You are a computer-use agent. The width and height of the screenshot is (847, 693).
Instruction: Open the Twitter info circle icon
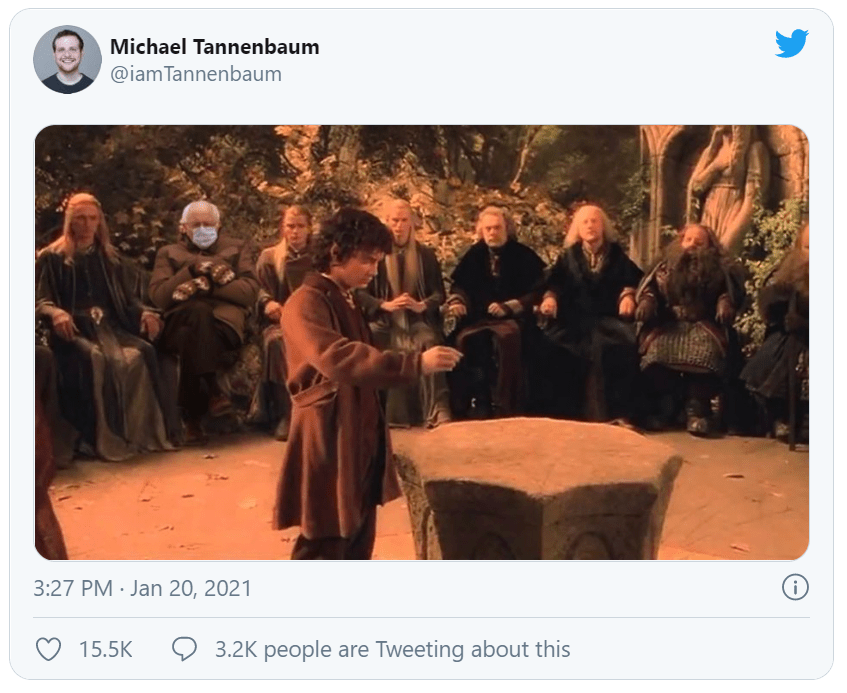[794, 587]
